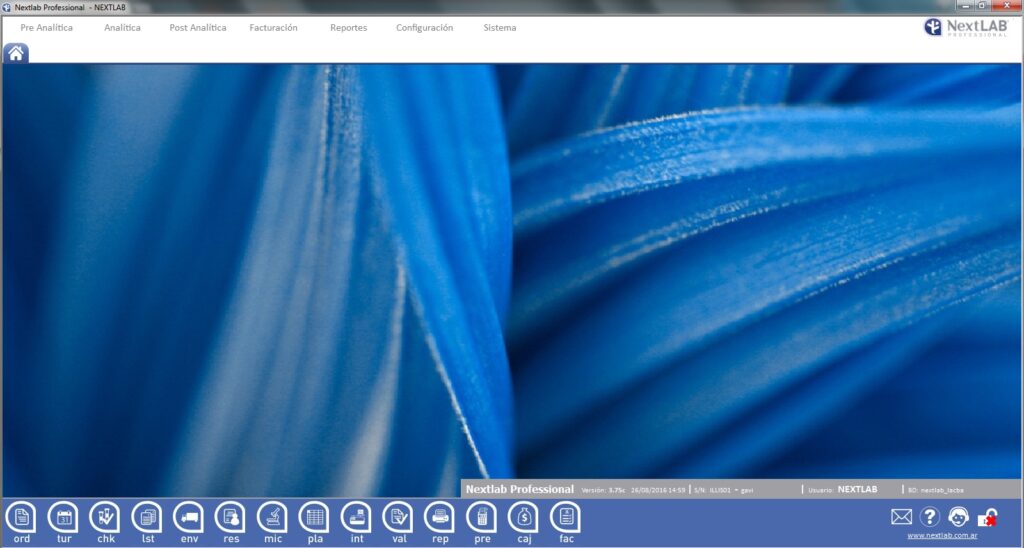The image size is (1024, 548).
Task: Go to the Home tab icon
Action: 16,54
